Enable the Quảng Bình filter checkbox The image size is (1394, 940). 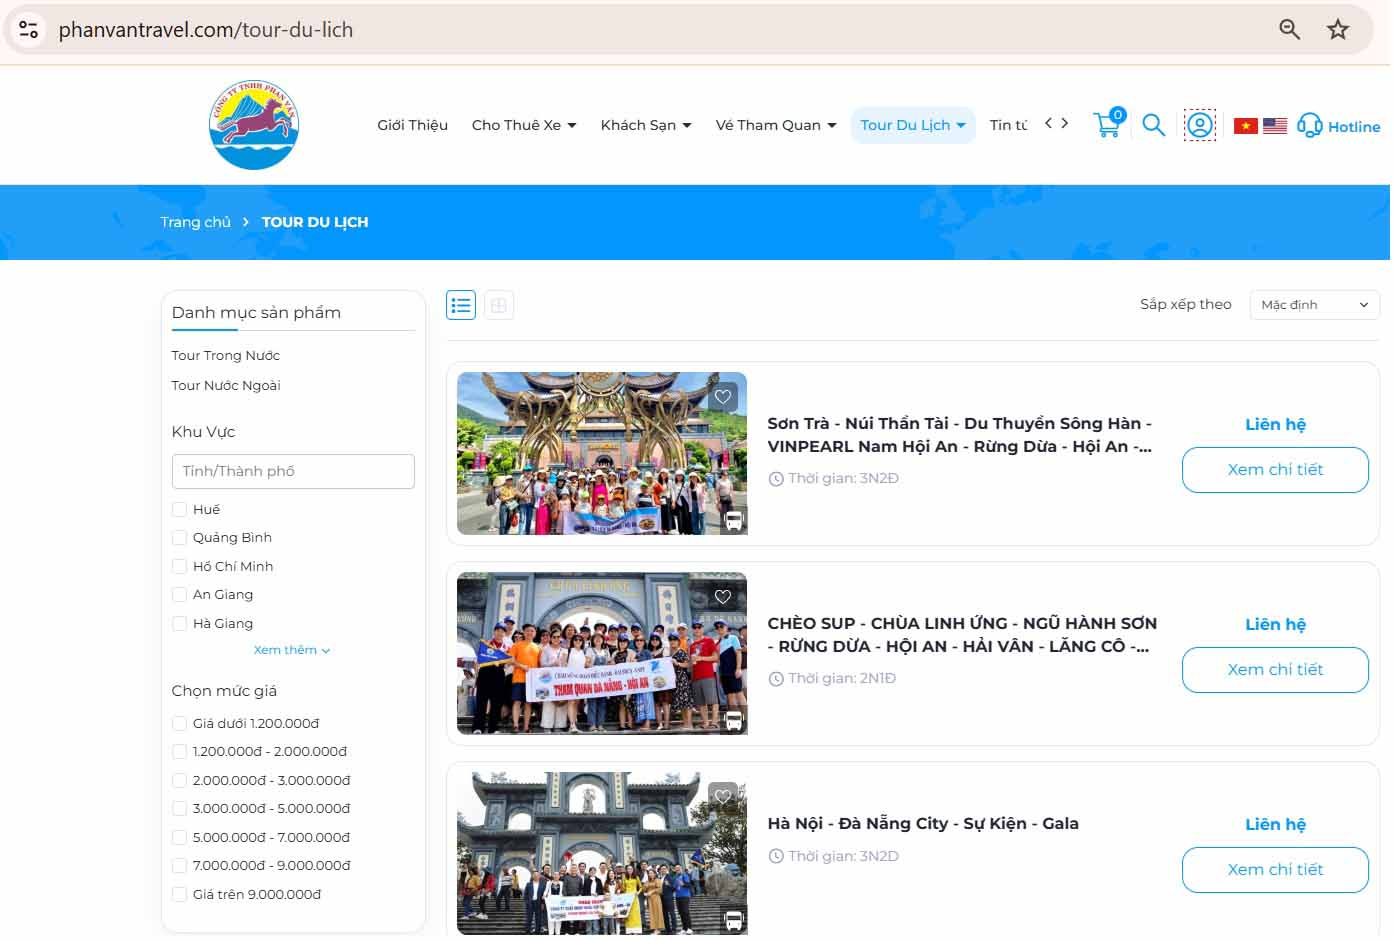point(180,538)
